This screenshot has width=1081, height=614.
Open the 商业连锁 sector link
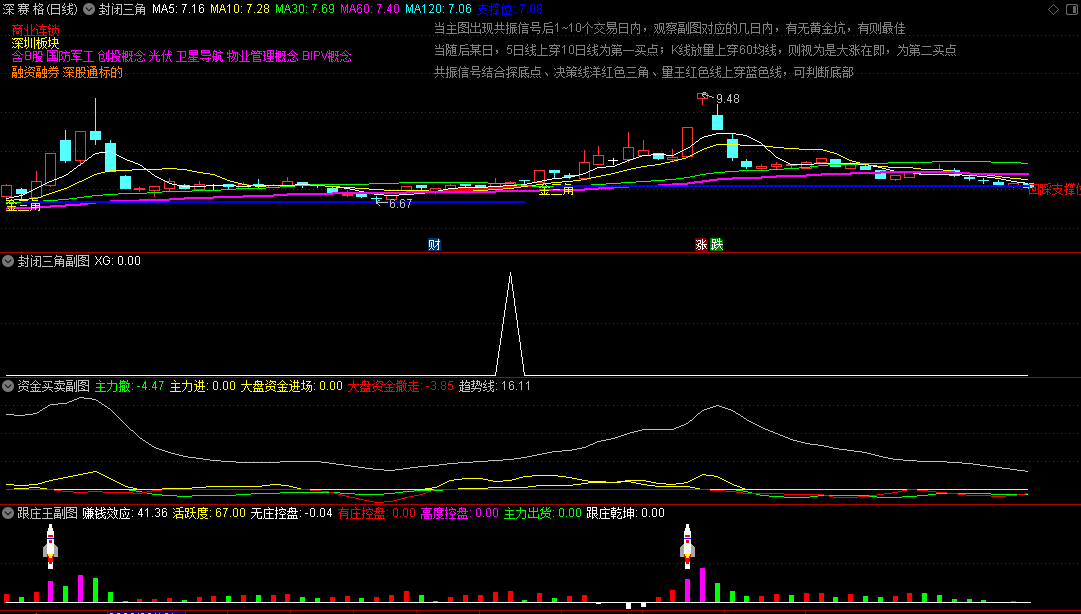(36, 30)
